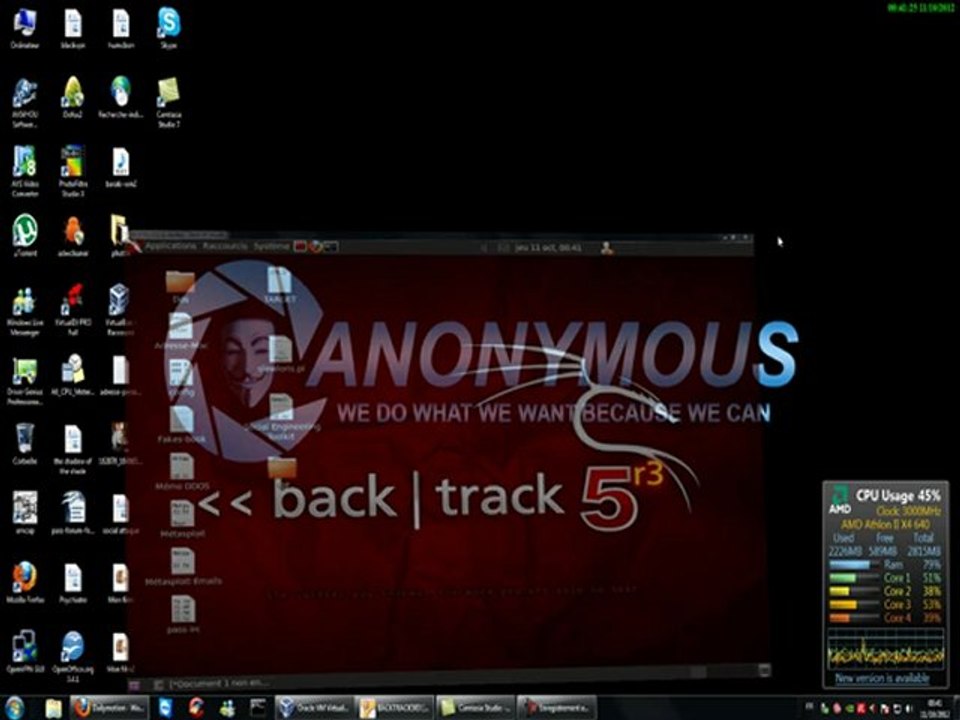The width and height of the screenshot is (960, 720).
Task: Open Mozilla Firefox desktop shortcut
Action: [24, 579]
